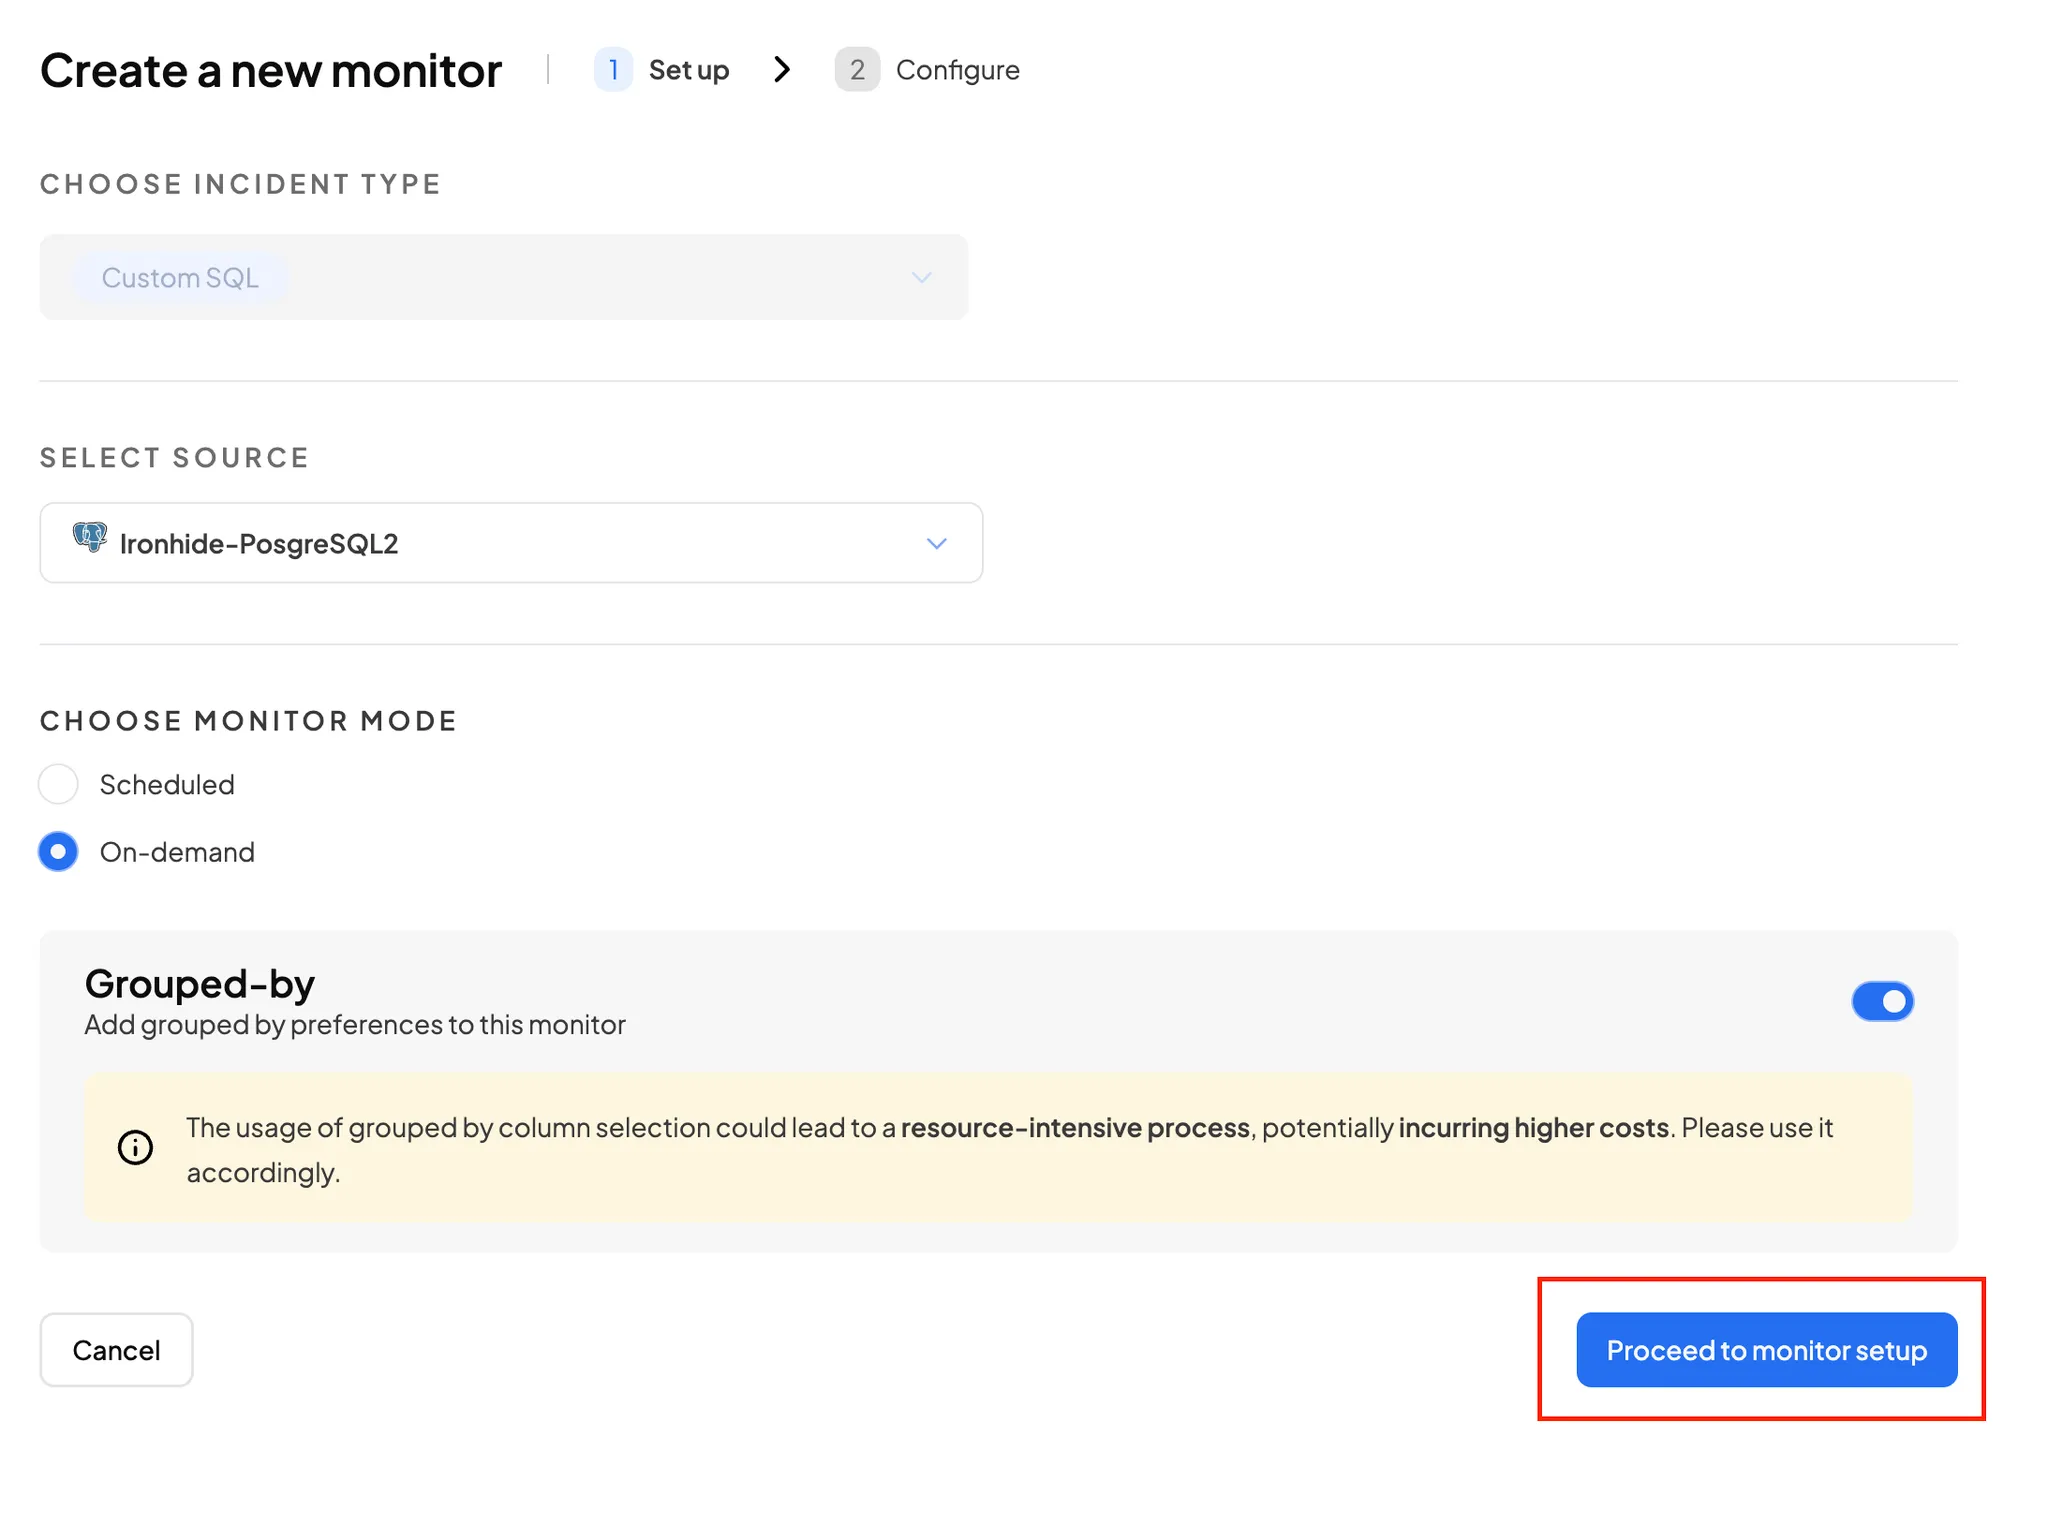
Task: Expand the Select Source dropdown chevron
Action: coord(936,543)
